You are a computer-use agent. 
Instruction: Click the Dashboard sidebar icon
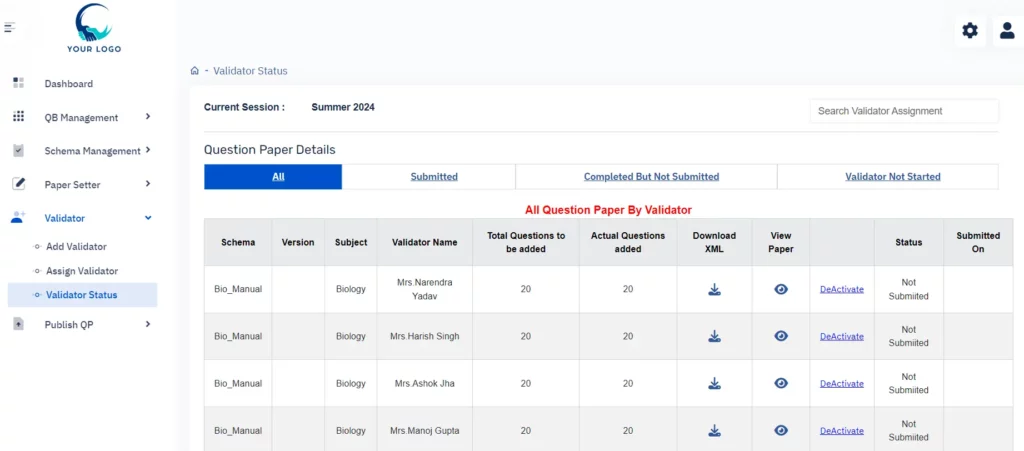[x=18, y=83]
